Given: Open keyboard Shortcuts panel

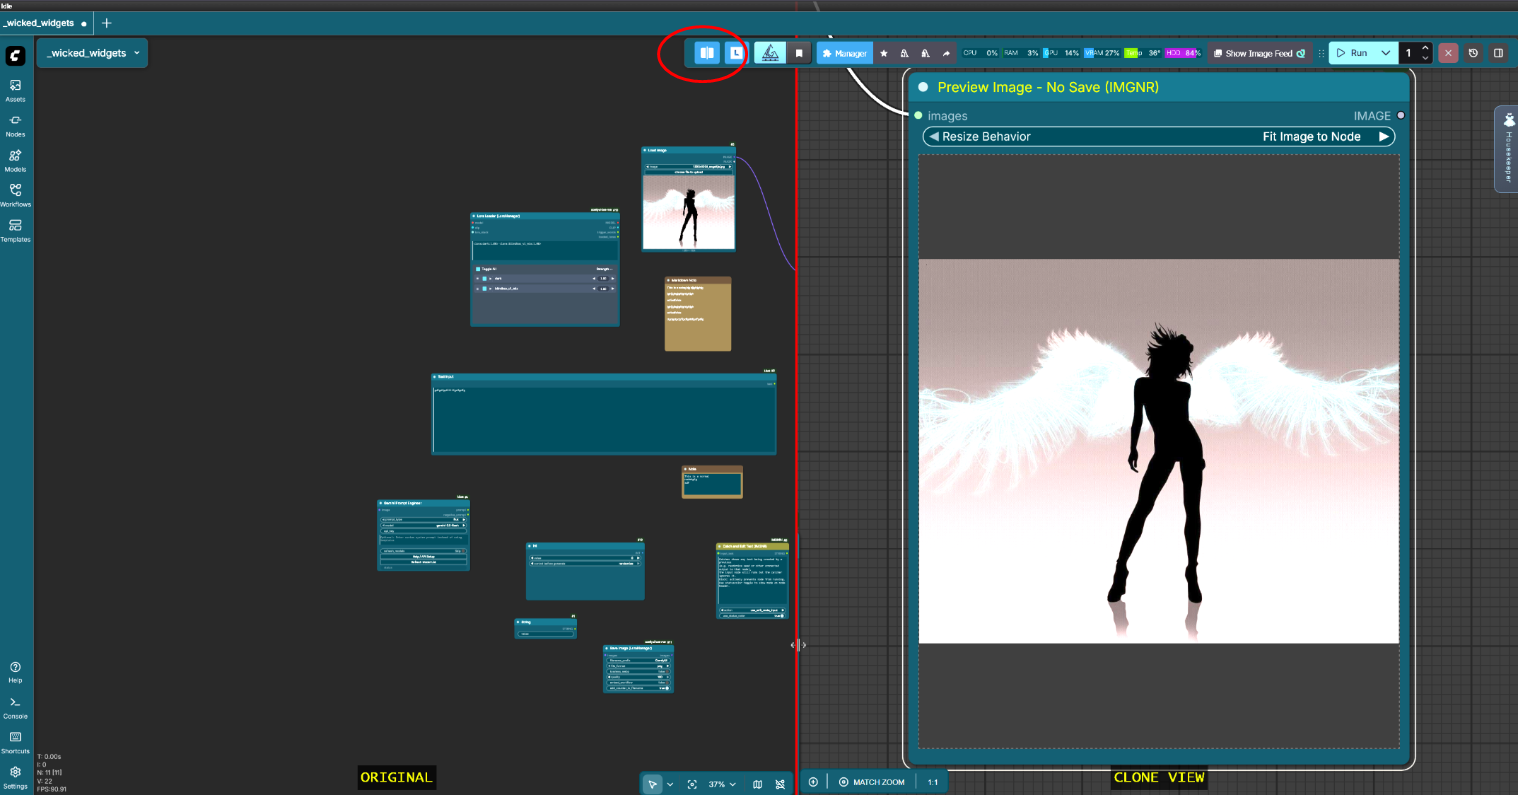Looking at the screenshot, I should [x=15, y=742].
